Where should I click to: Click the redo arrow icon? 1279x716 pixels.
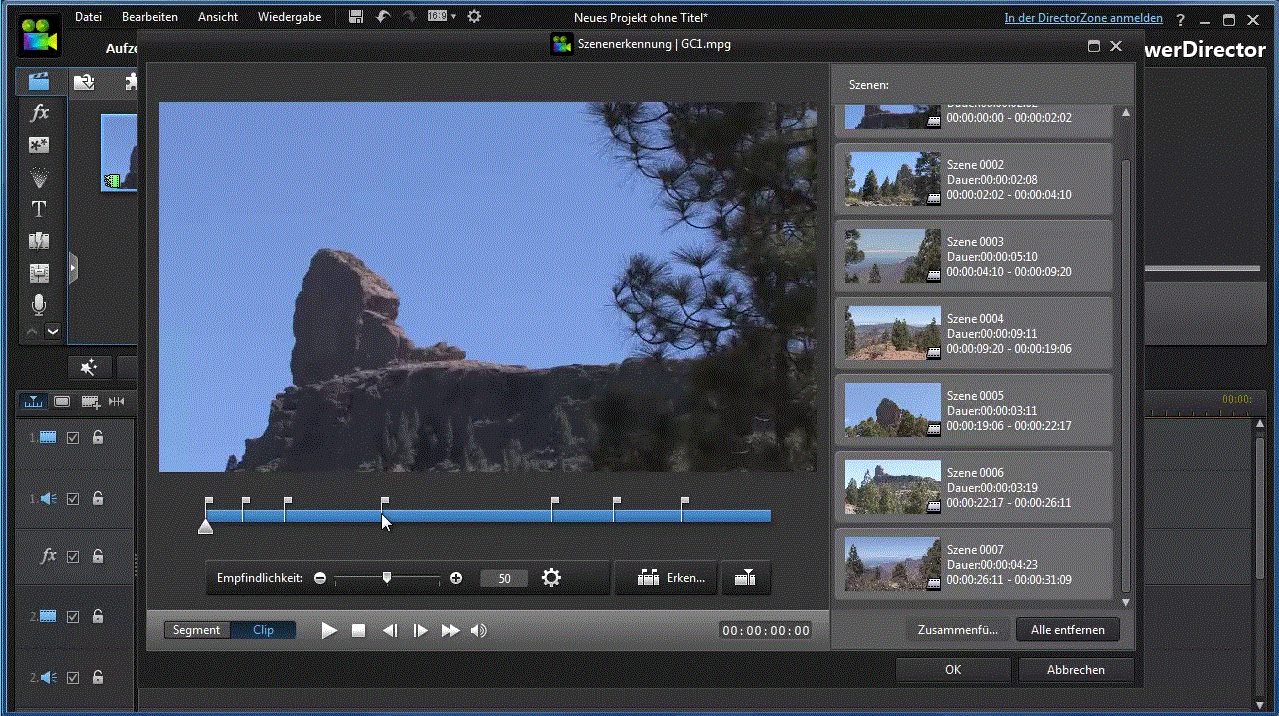coord(410,16)
